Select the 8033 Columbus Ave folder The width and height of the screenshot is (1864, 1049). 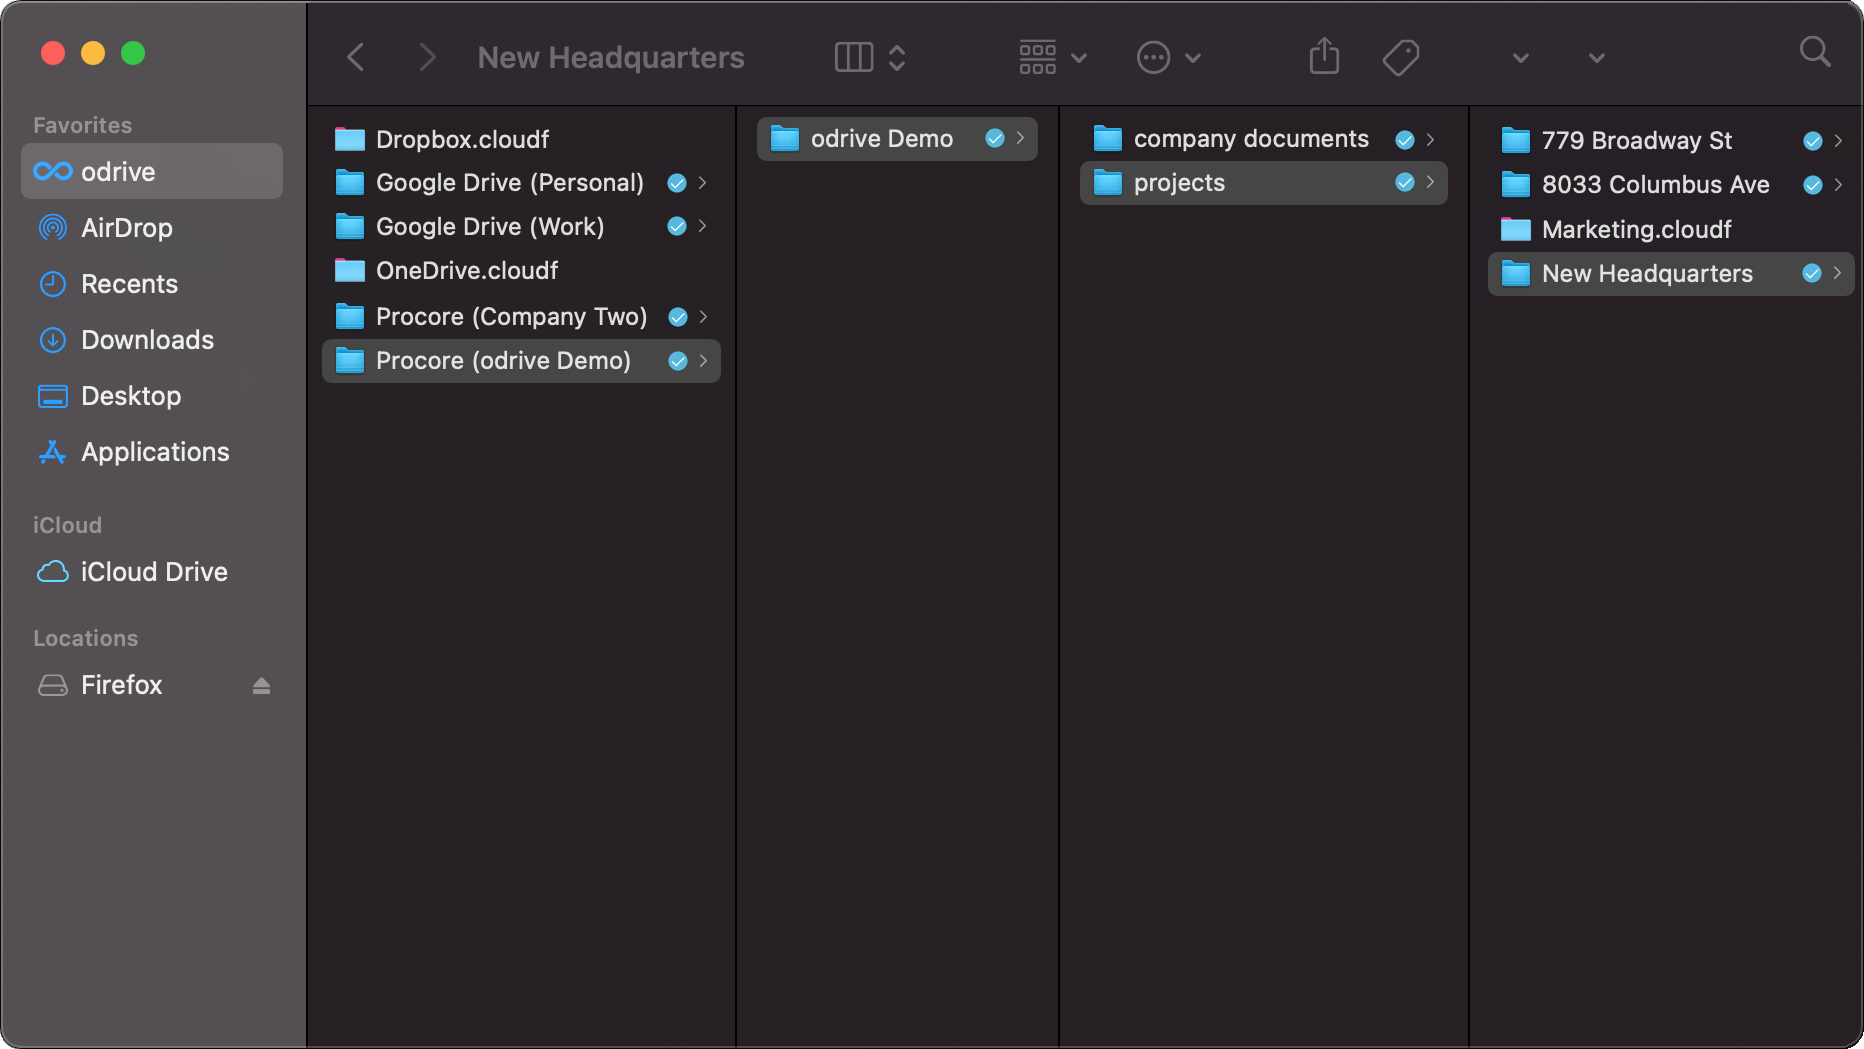(x=1655, y=185)
